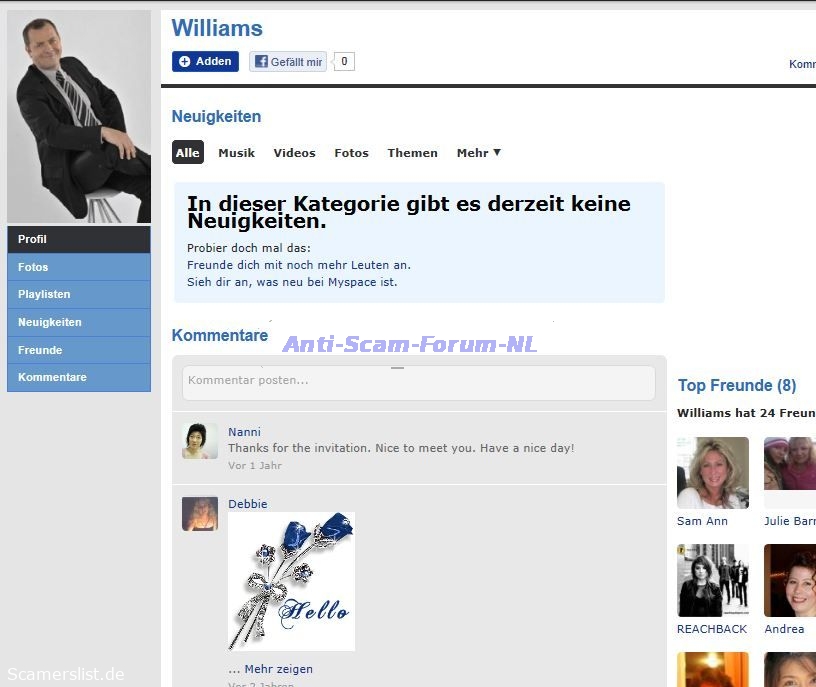Click into Kommentar posten field
The image size is (816, 687).
coord(418,381)
